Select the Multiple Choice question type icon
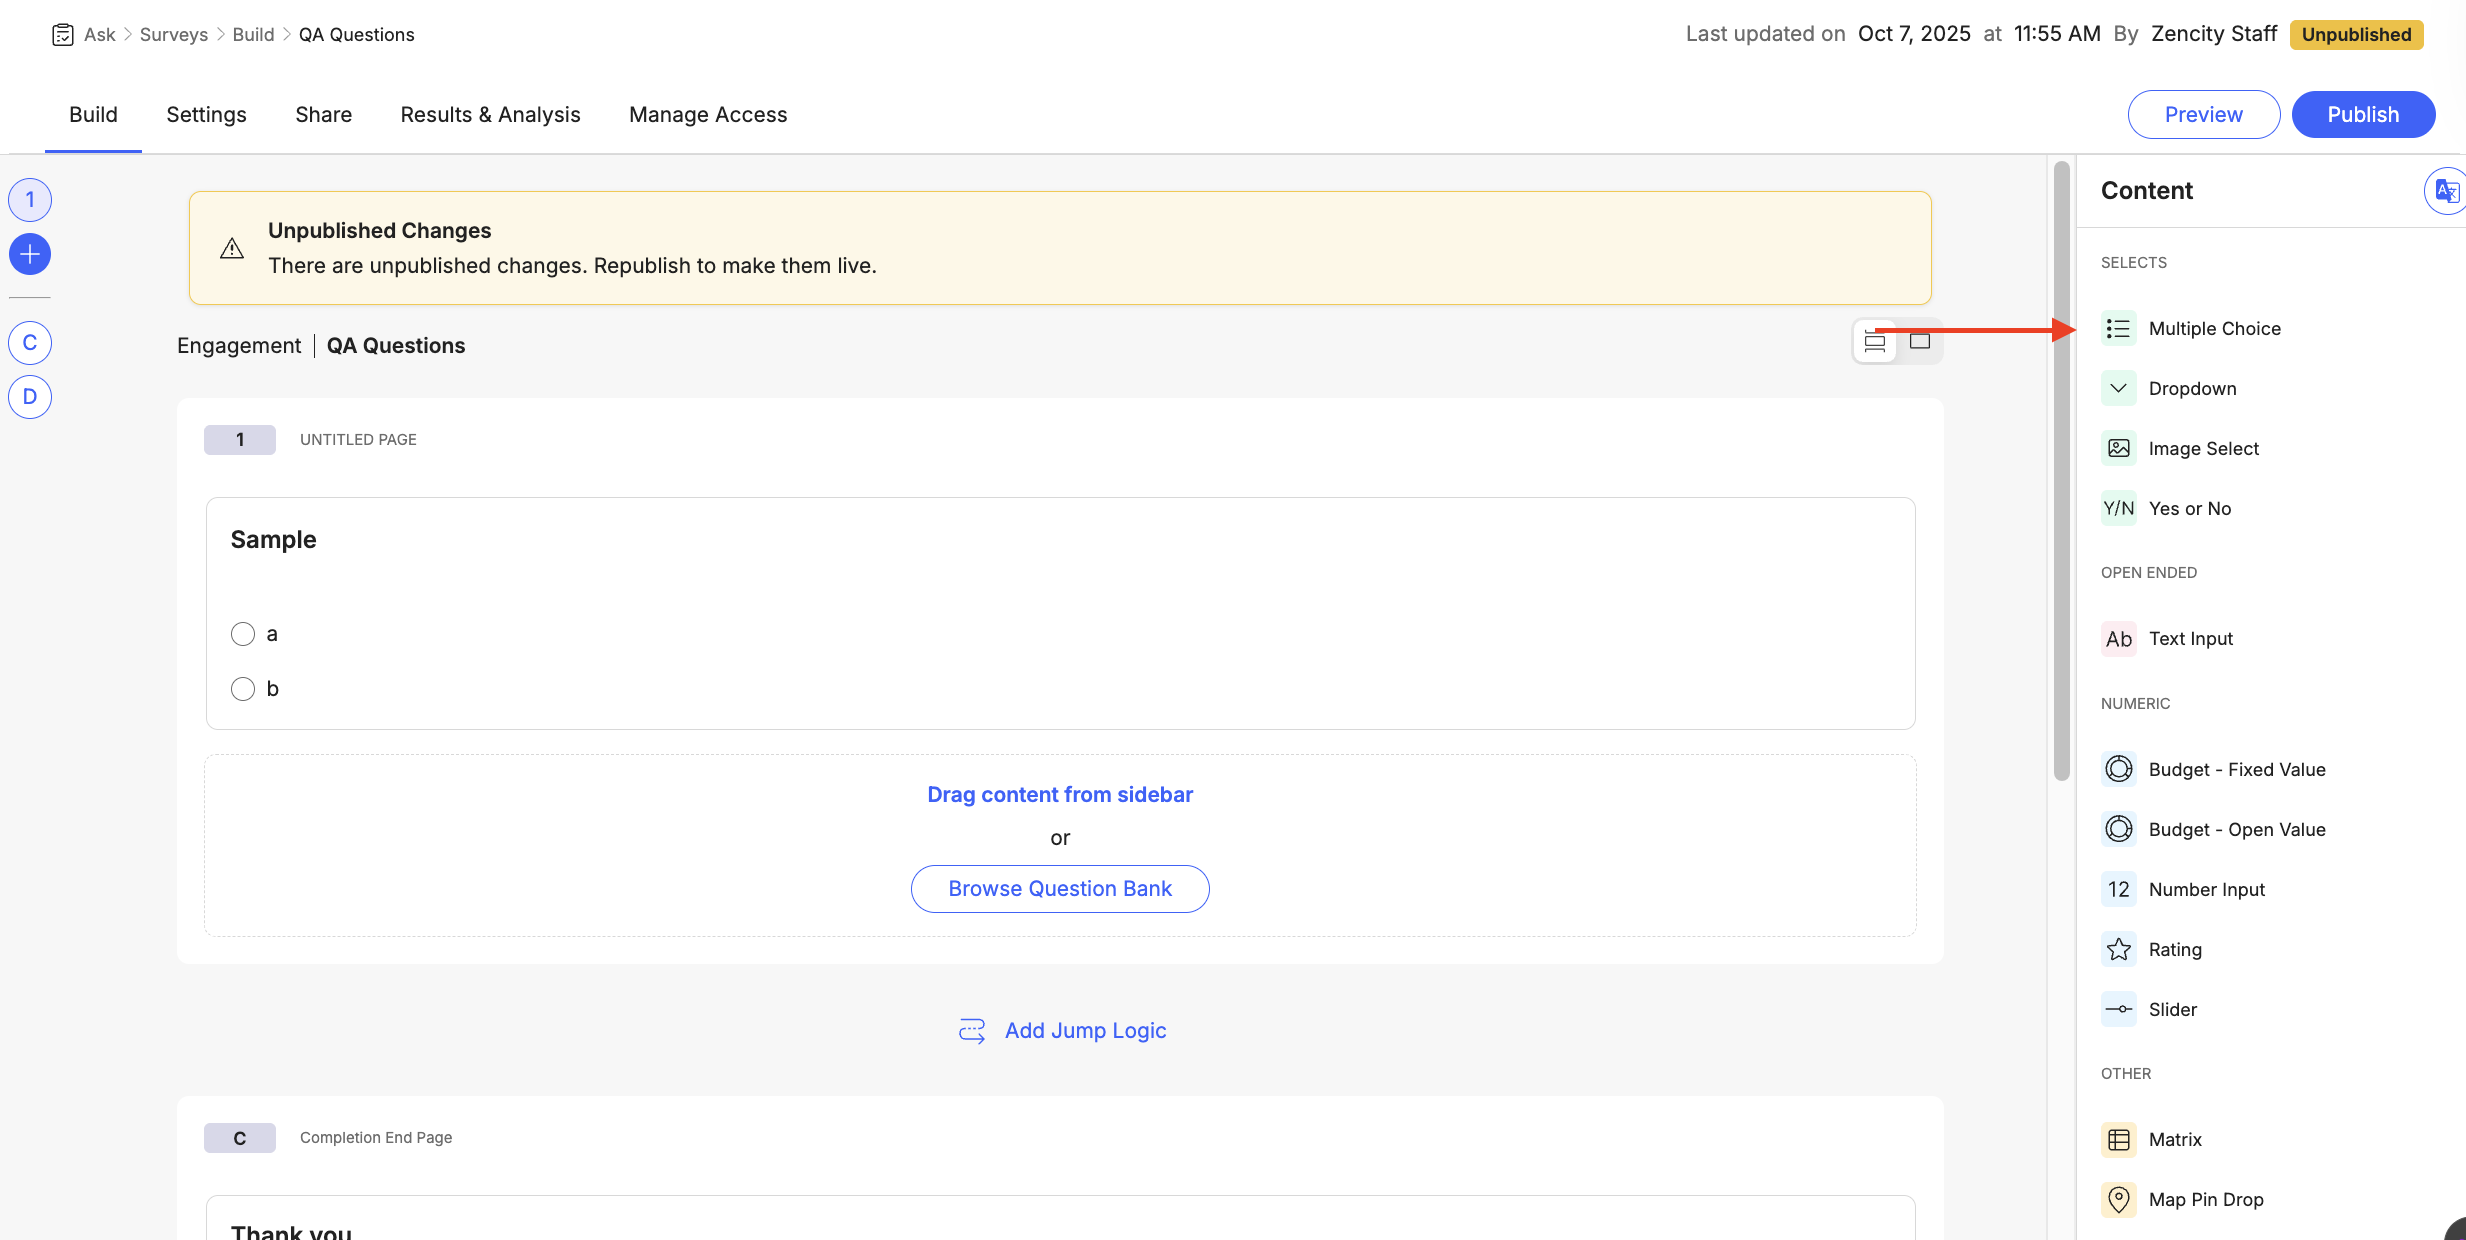Viewport: 2466px width, 1240px height. [x=2118, y=328]
